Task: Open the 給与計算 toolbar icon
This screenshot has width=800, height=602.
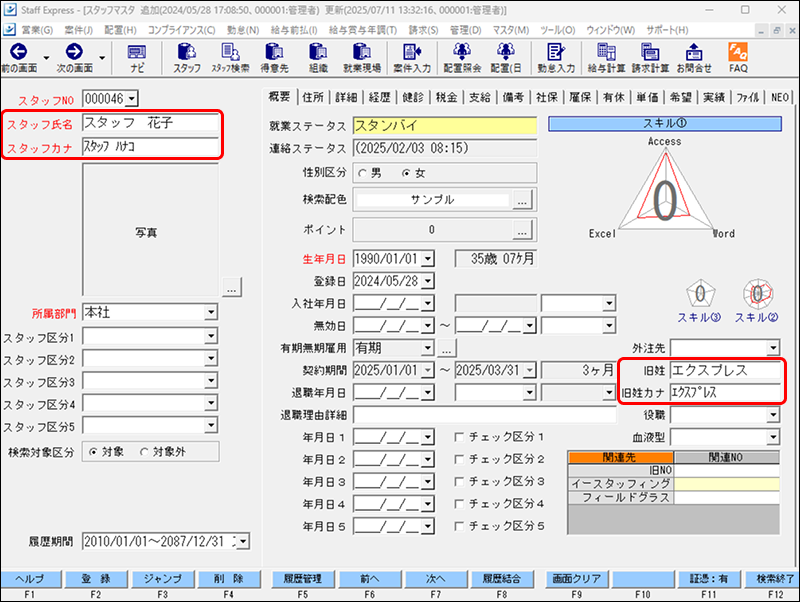Action: (606, 52)
